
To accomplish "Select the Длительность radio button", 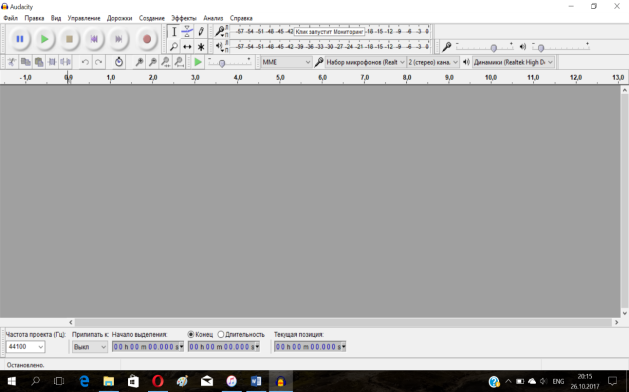I will click(x=221, y=334).
